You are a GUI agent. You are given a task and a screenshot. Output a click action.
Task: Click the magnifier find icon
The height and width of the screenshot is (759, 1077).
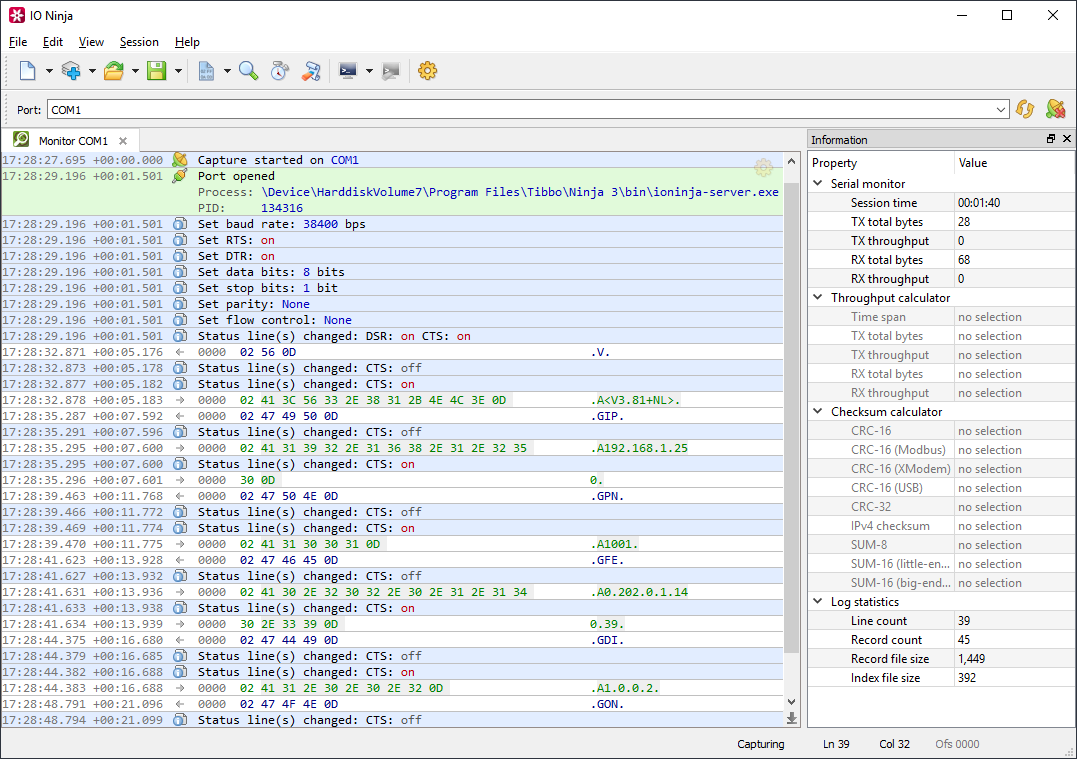(x=249, y=71)
